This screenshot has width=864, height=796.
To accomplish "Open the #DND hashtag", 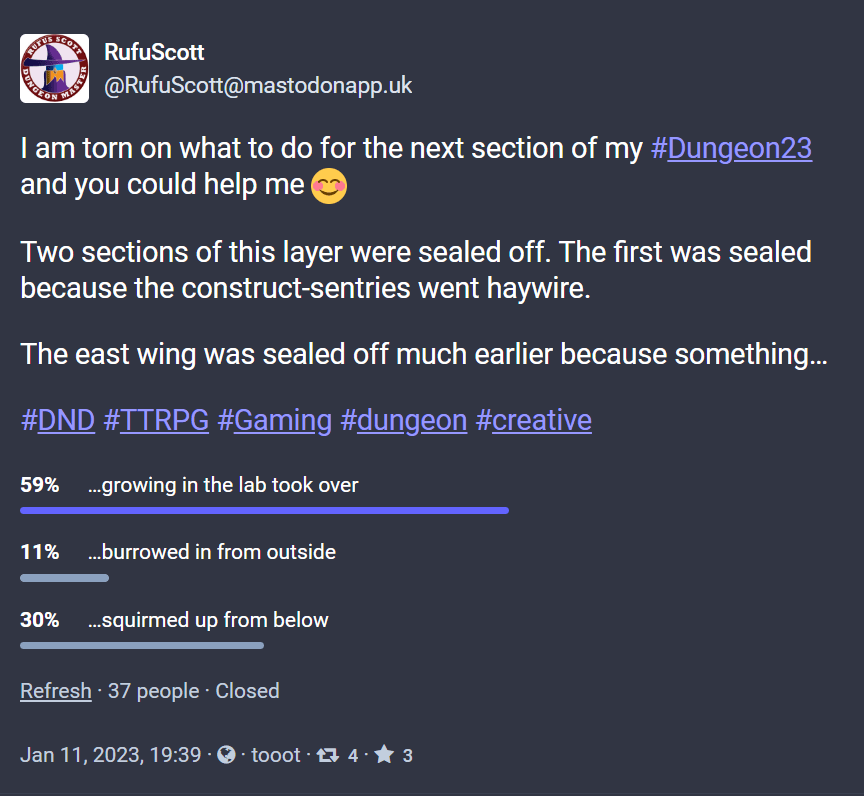I will click(58, 420).
